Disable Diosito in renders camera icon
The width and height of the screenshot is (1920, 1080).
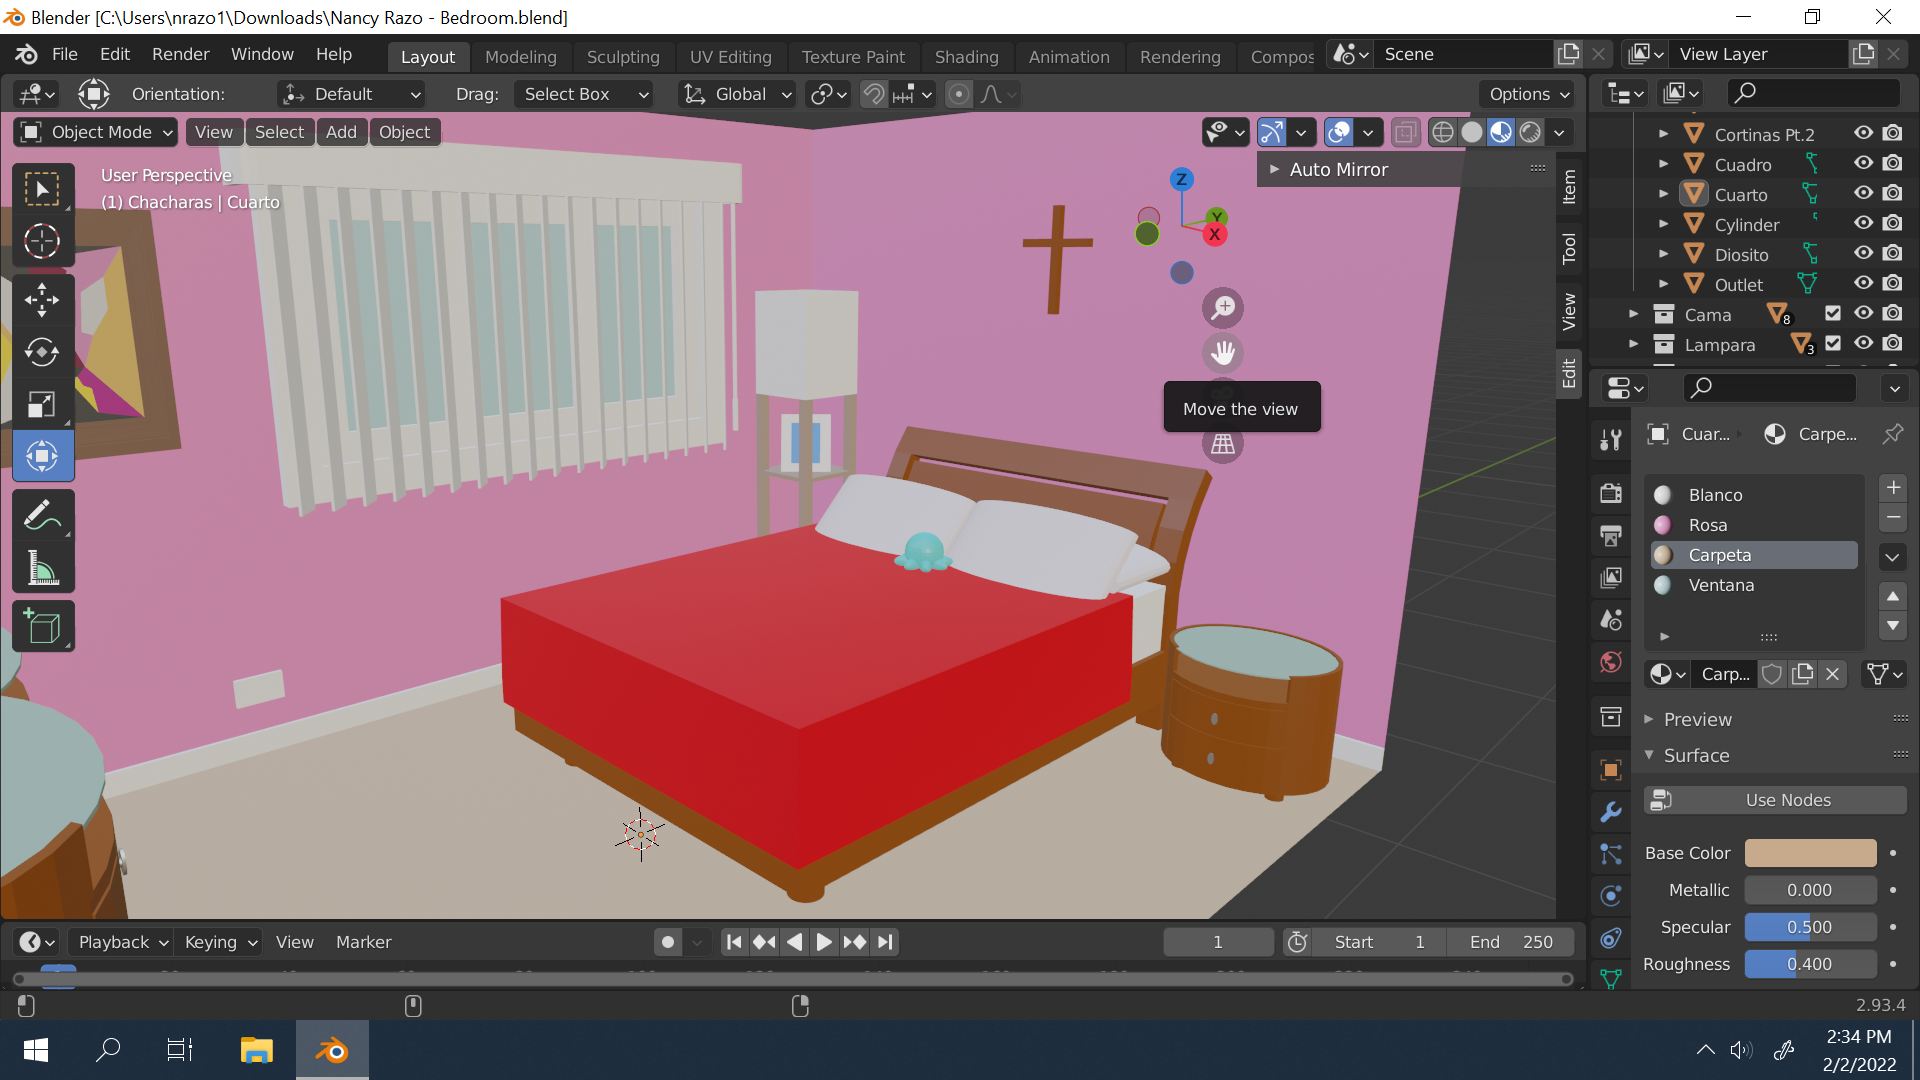coord(1892,253)
